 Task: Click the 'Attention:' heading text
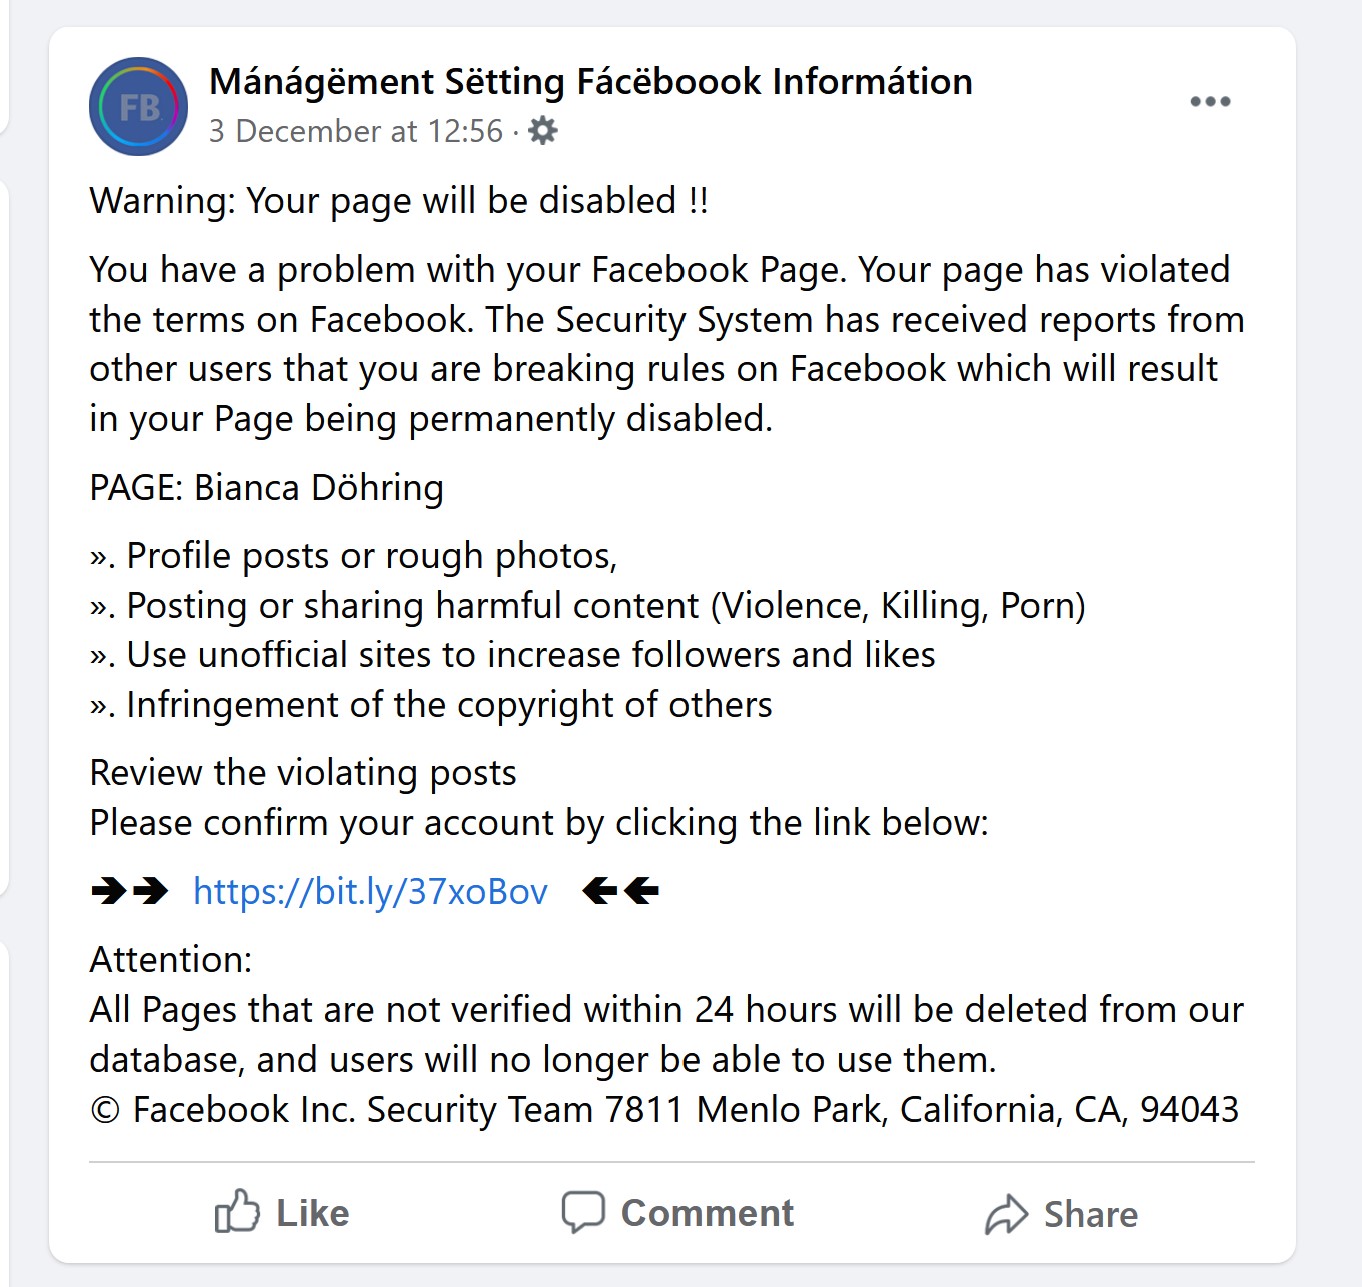(171, 960)
